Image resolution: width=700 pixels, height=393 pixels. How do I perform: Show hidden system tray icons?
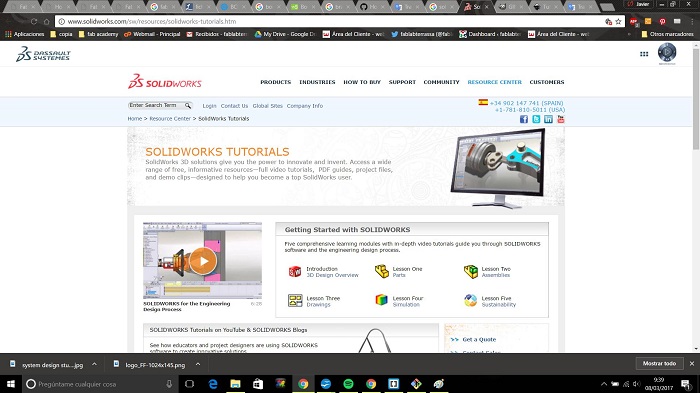click(604, 384)
